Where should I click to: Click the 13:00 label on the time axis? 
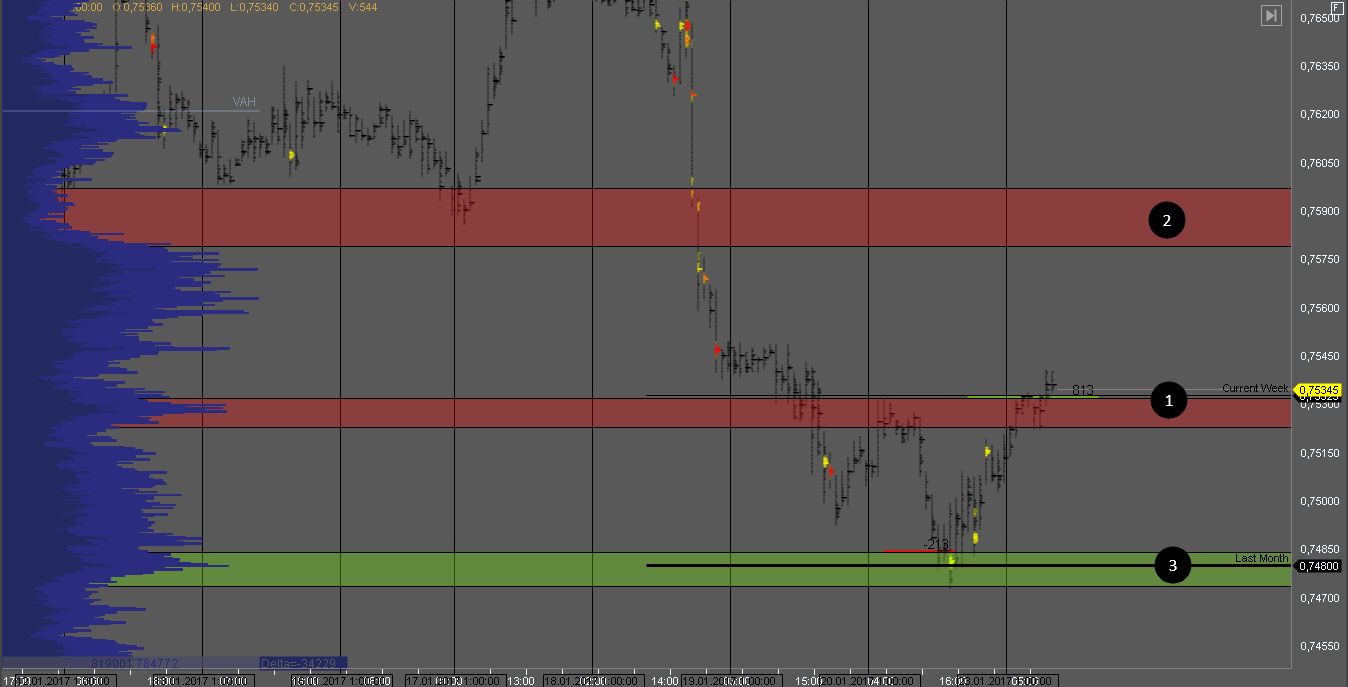521,680
